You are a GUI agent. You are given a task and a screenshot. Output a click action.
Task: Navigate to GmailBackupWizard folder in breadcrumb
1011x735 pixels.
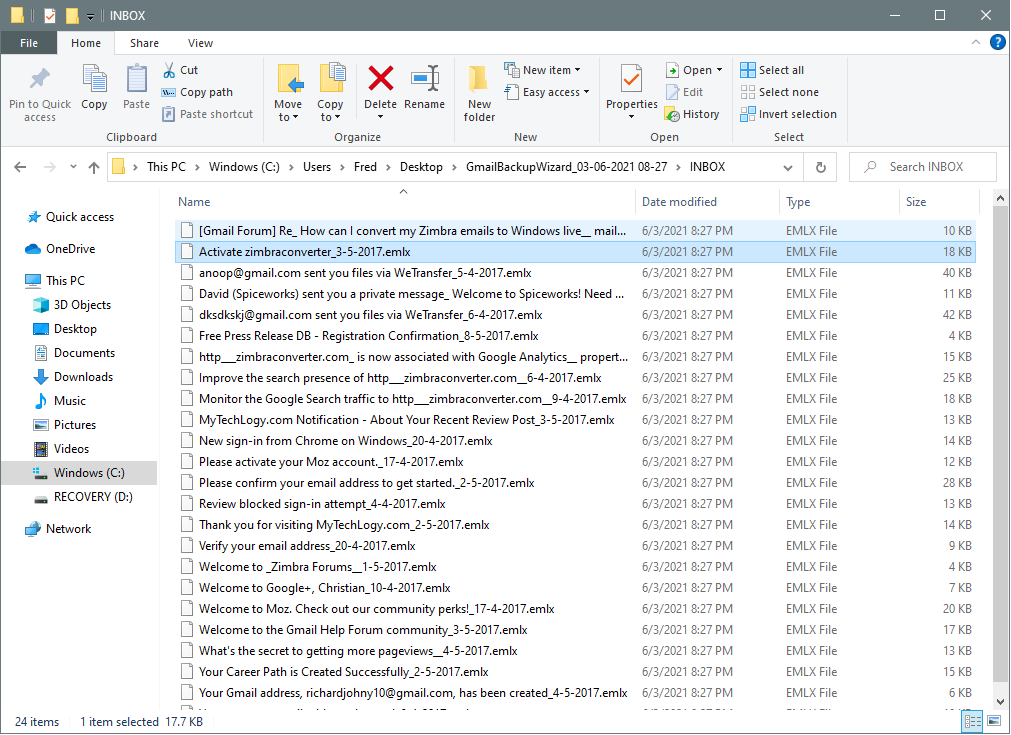pyautogui.click(x=566, y=167)
